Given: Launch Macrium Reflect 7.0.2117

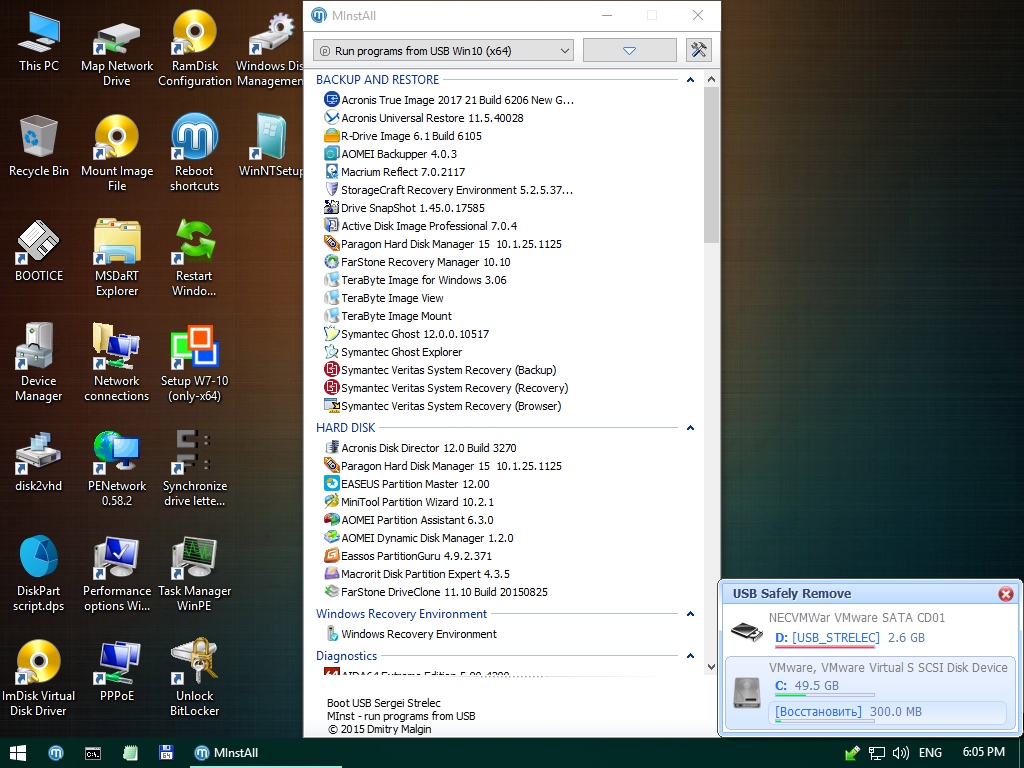Looking at the screenshot, I should [394, 172].
